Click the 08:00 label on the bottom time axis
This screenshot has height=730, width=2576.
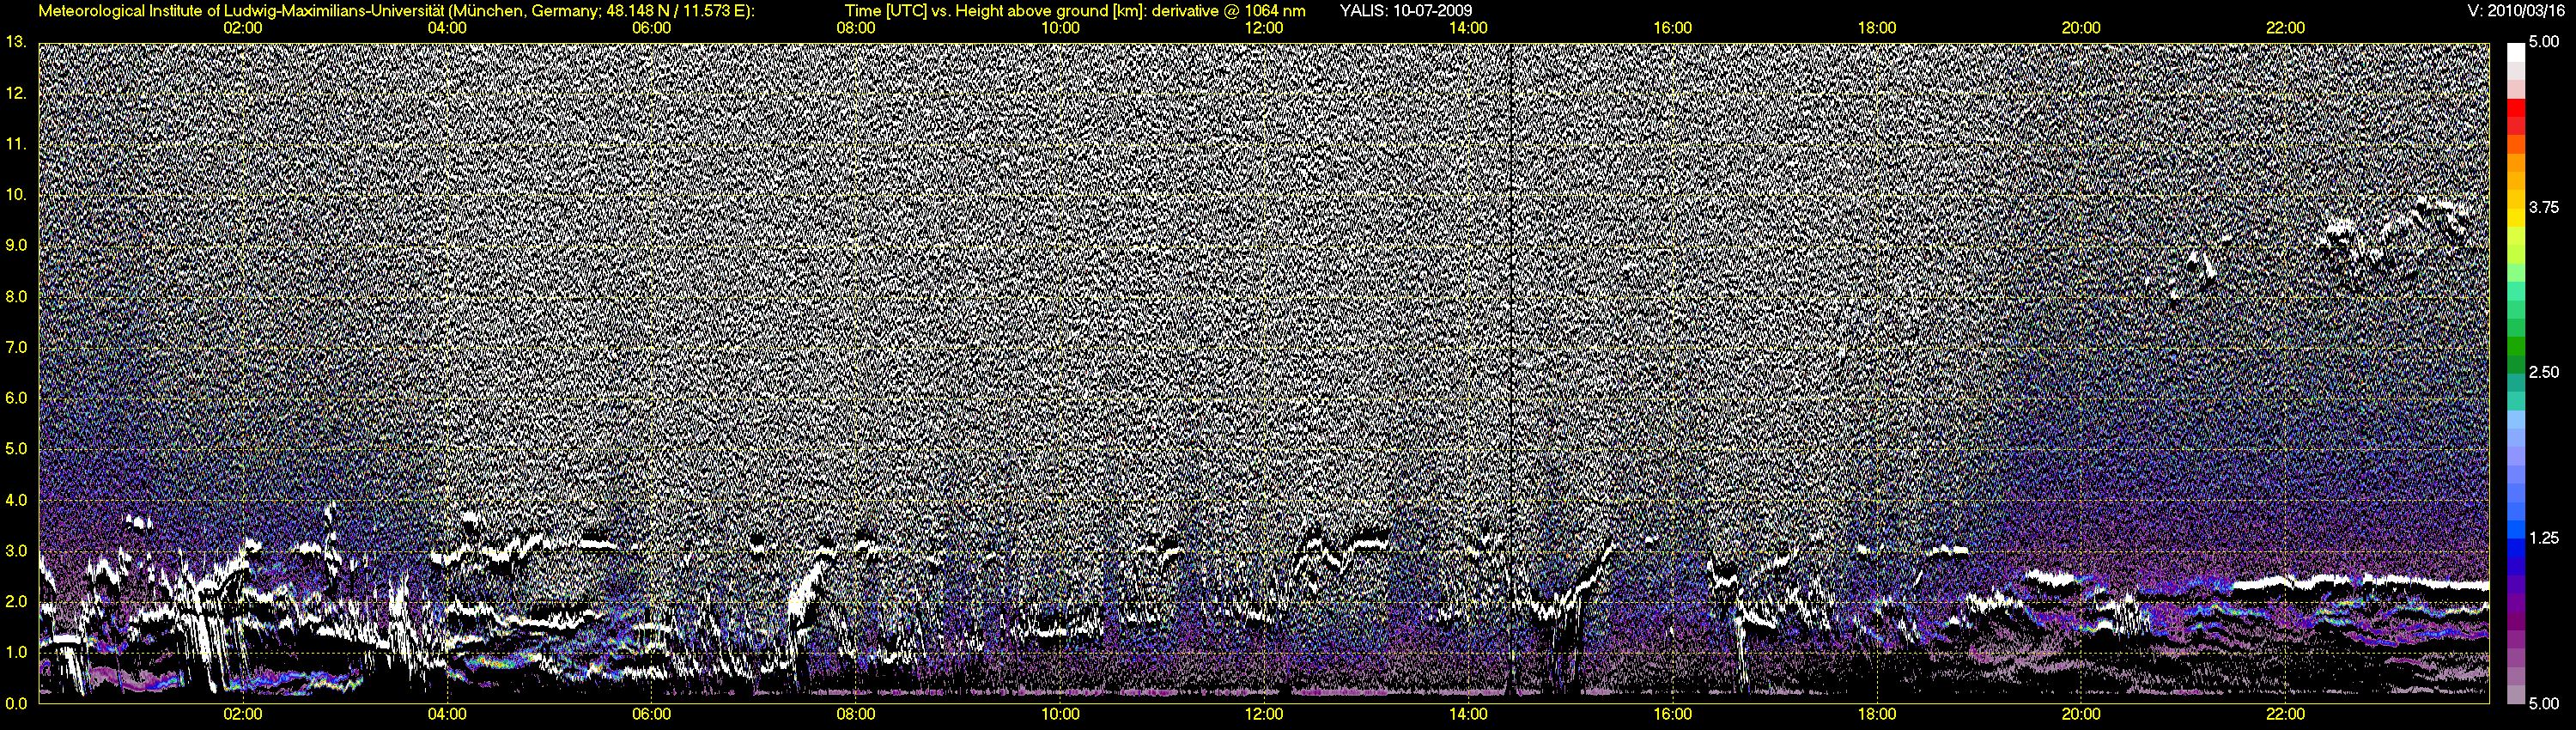(856, 714)
